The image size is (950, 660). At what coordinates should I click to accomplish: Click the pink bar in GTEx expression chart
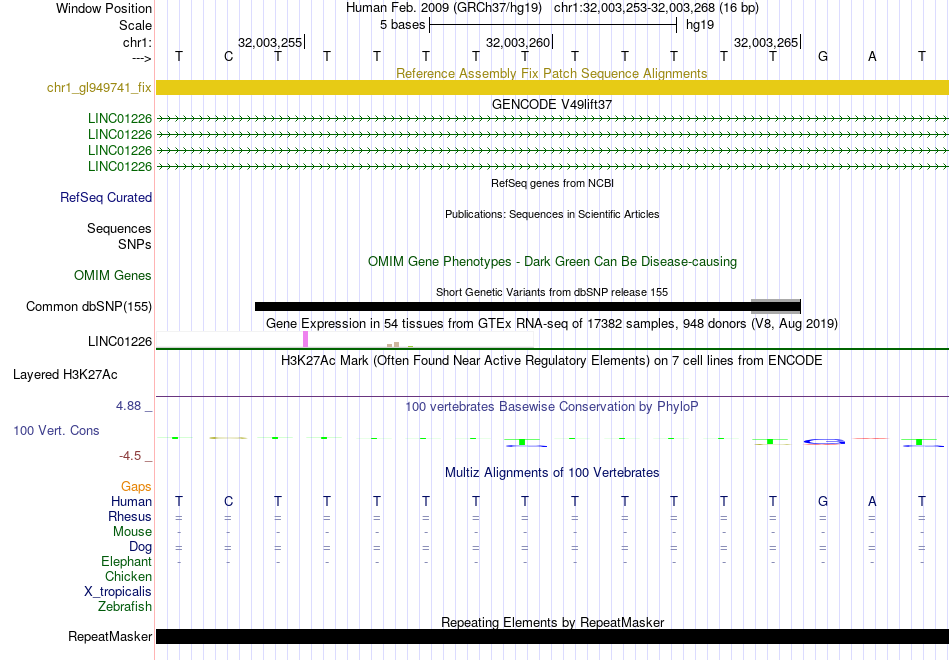point(305,339)
